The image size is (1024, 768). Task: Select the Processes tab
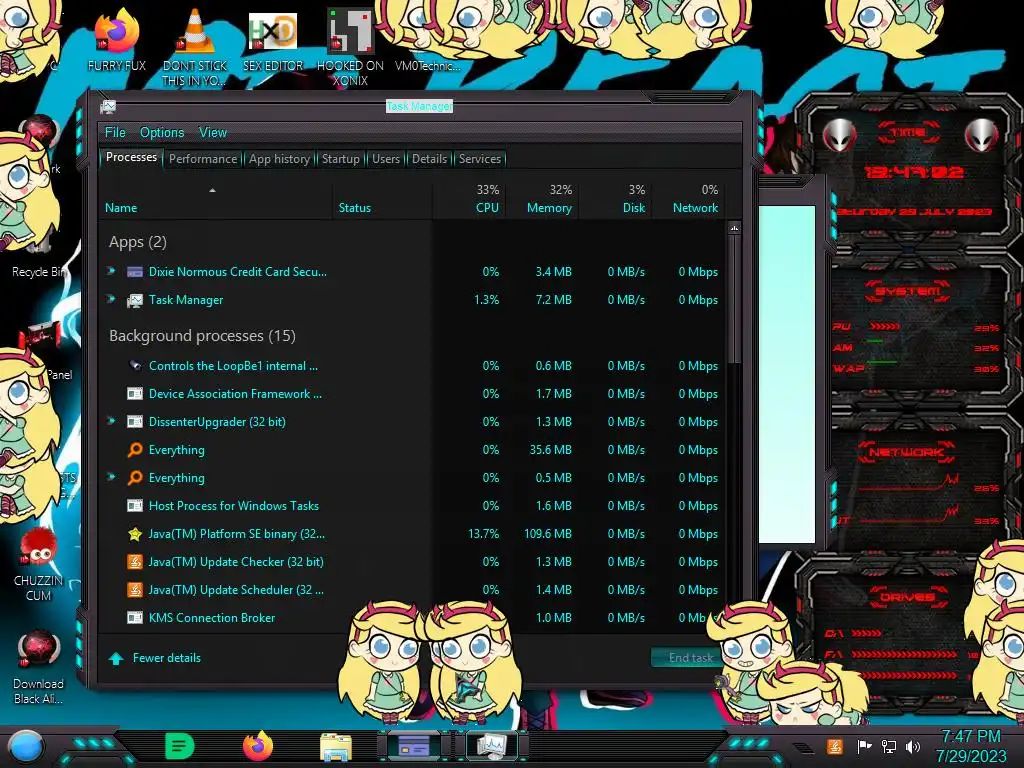tap(131, 157)
